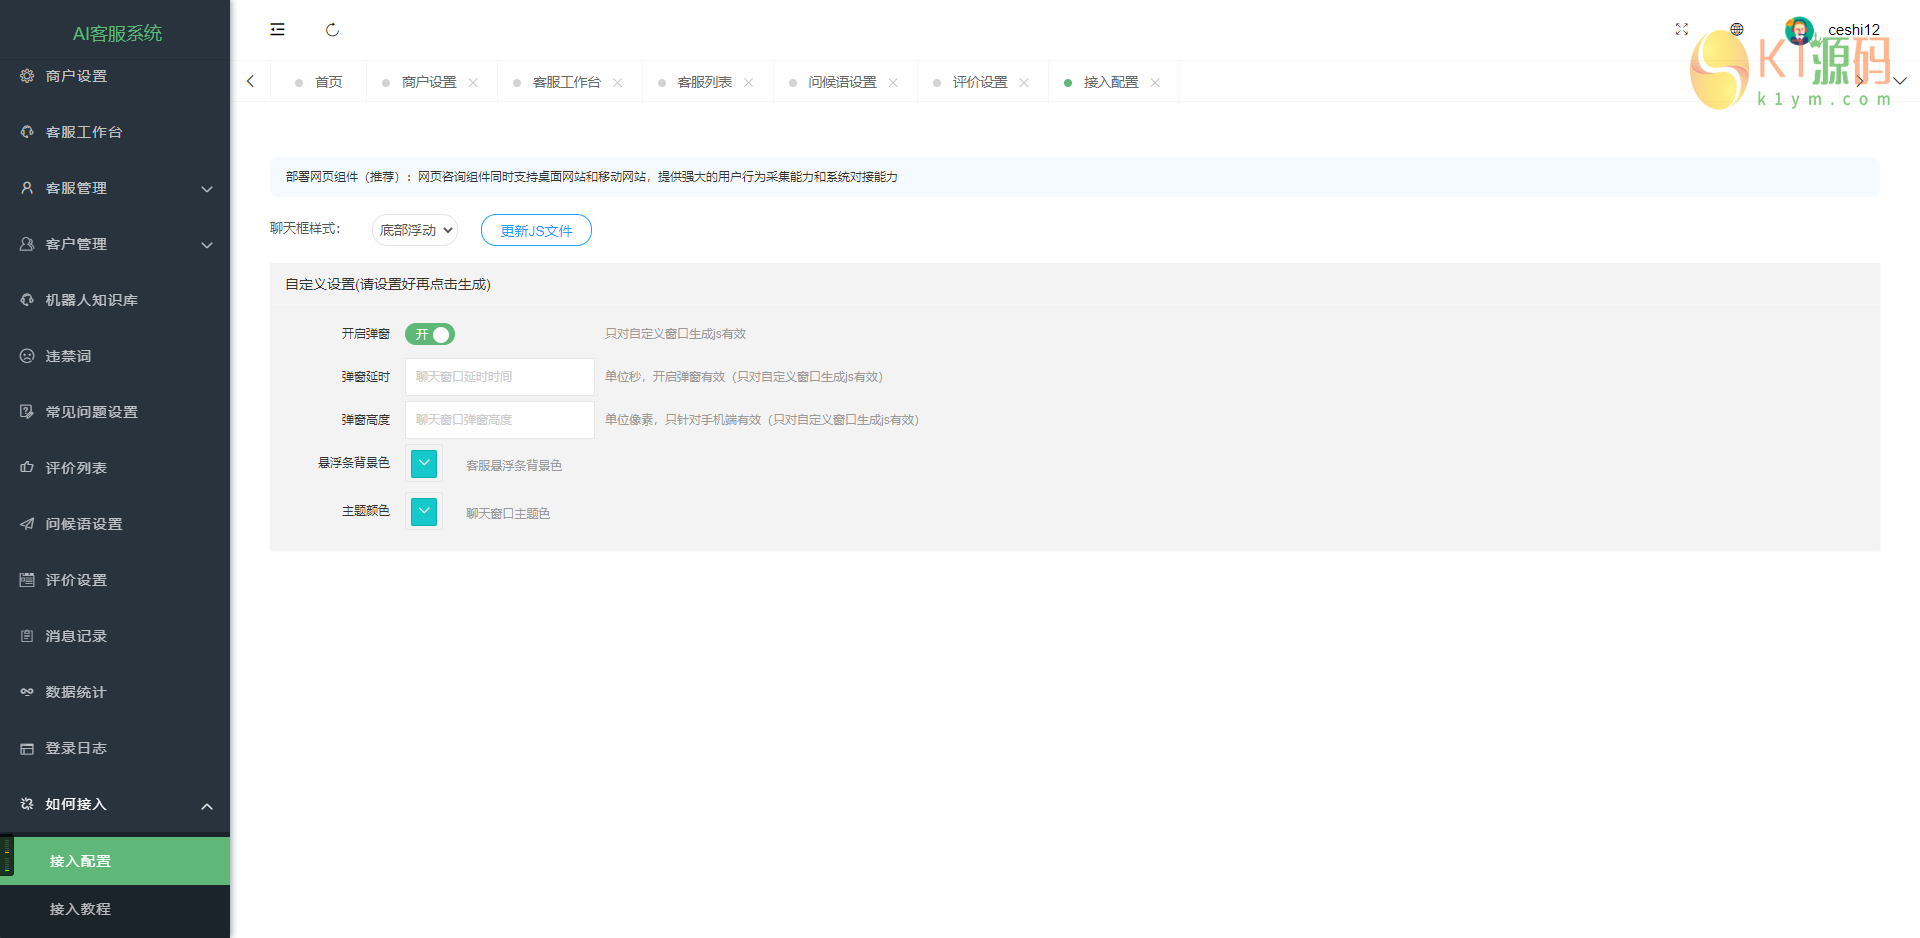Open 登录日志 in the sidebar
Image resolution: width=1920 pixels, height=938 pixels.
[x=75, y=748]
